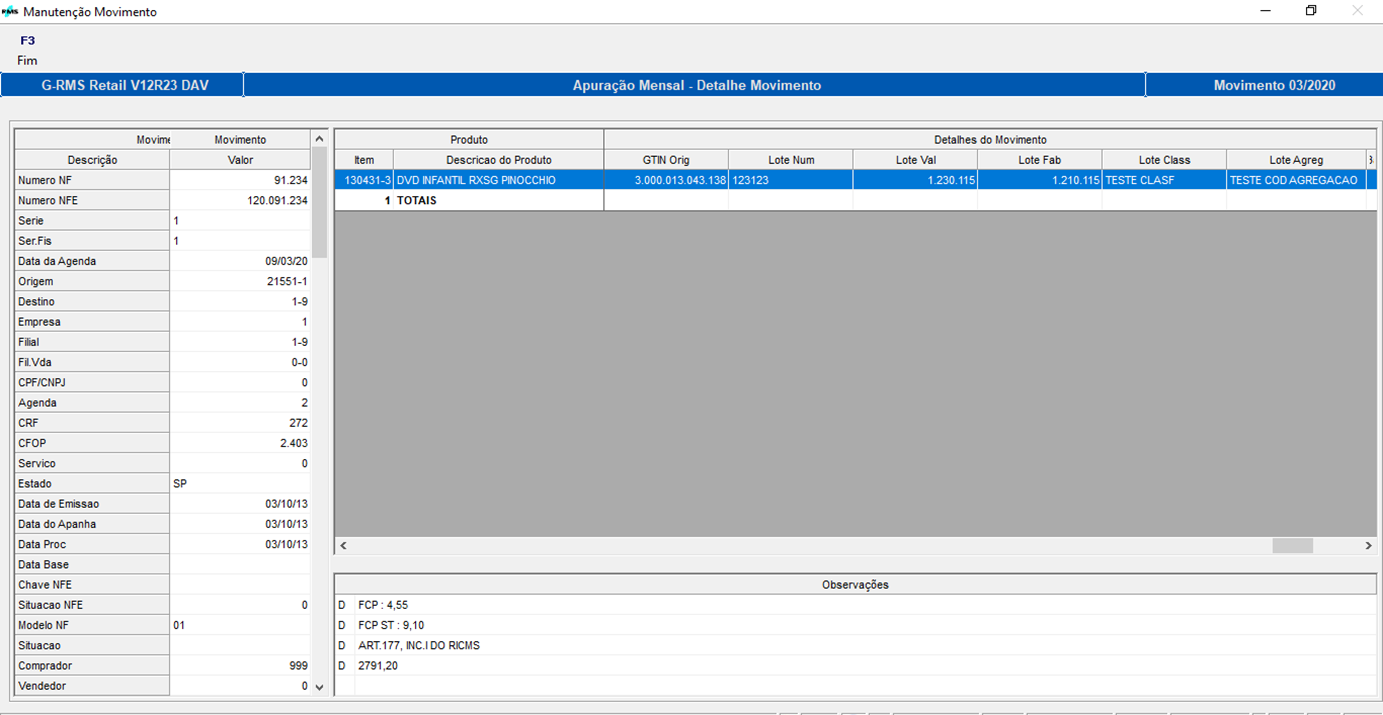Click Modelo NF value 01
This screenshot has width=1383, height=715.
240,625
